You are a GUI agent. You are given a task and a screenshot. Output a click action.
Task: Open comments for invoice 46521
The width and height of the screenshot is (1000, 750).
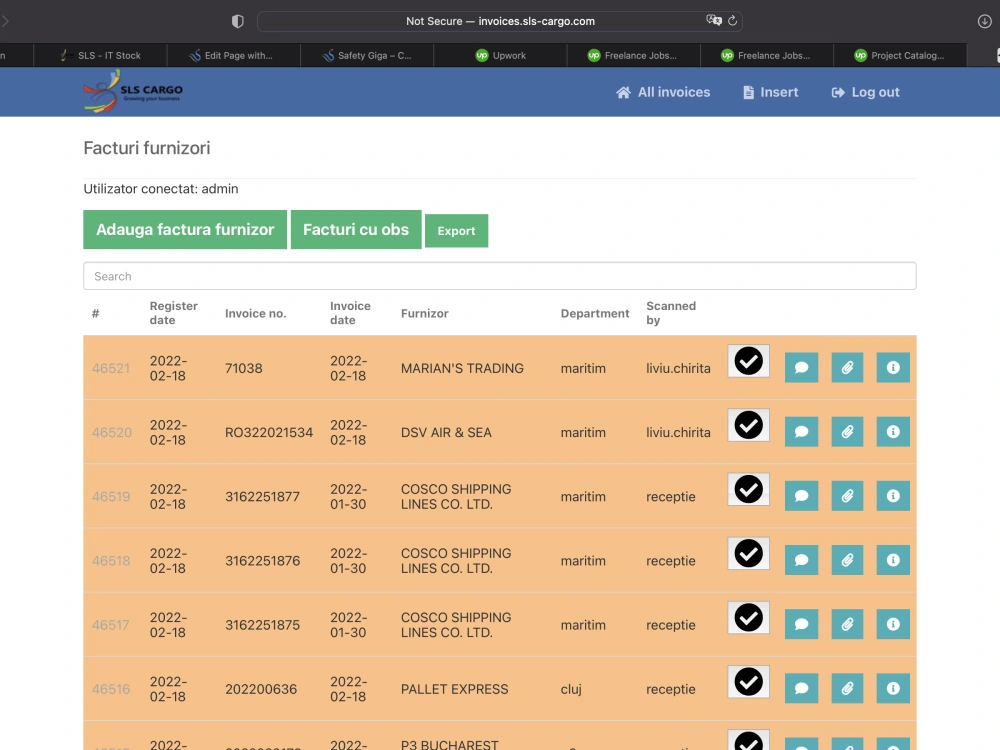[x=801, y=367]
